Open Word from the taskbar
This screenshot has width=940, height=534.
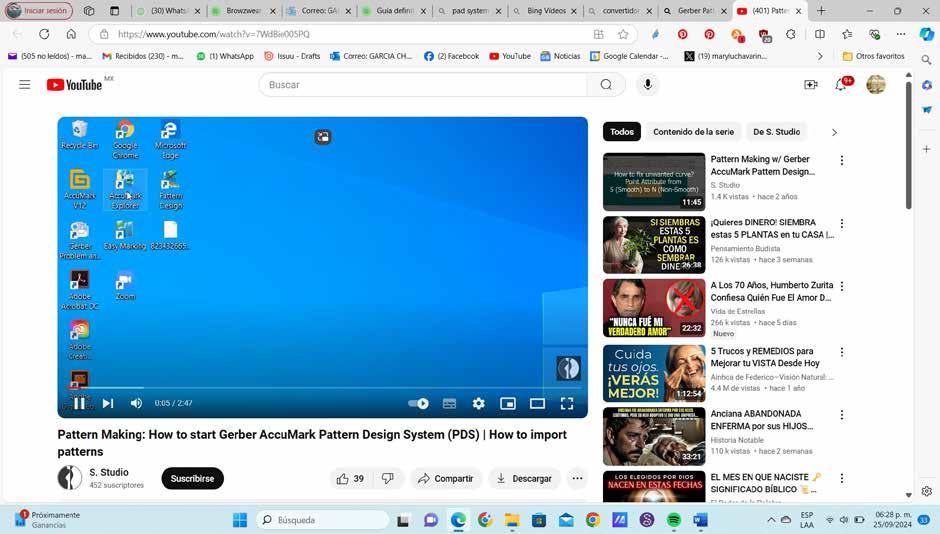pyautogui.click(x=701, y=520)
